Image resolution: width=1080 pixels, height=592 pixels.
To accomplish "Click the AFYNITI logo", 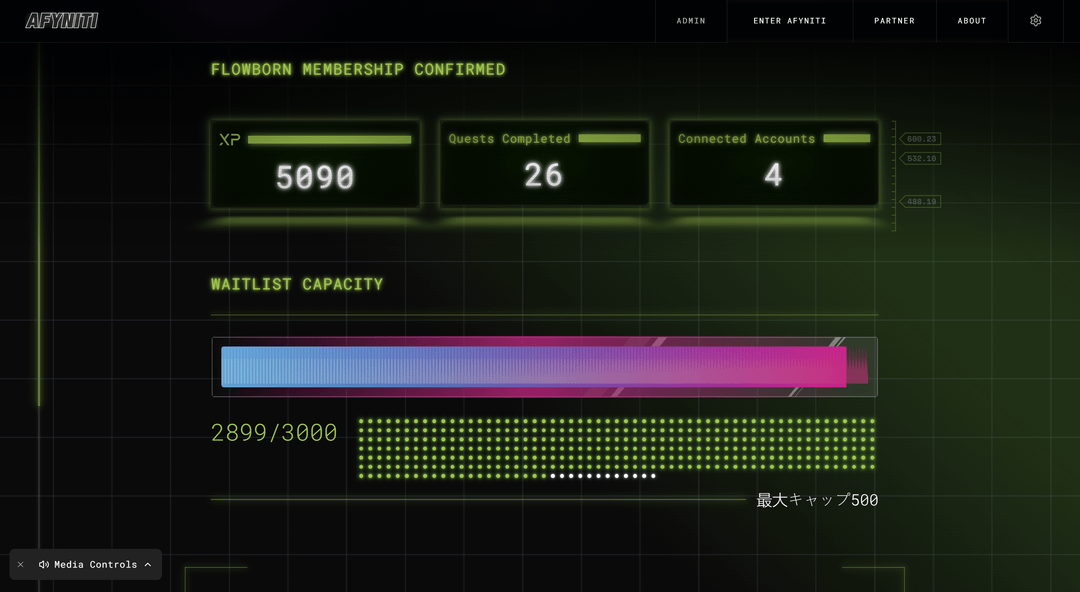I will coord(62,21).
